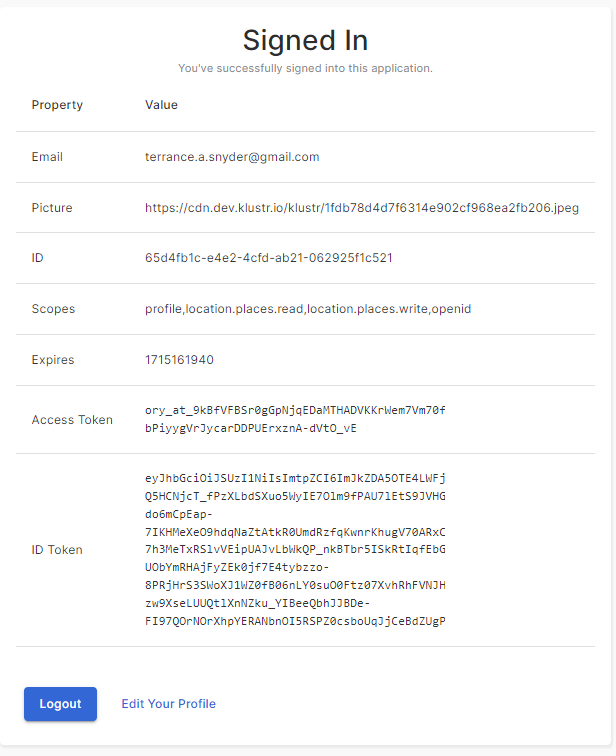Click the scopes list value
Screen dimensions: 616x756
pos(308,309)
